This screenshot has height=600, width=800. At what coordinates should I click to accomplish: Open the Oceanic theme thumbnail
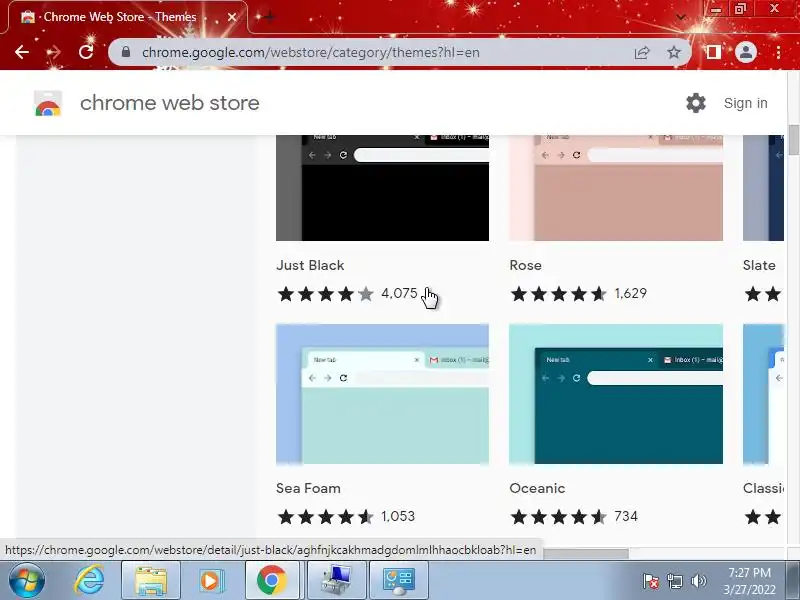(x=616, y=394)
